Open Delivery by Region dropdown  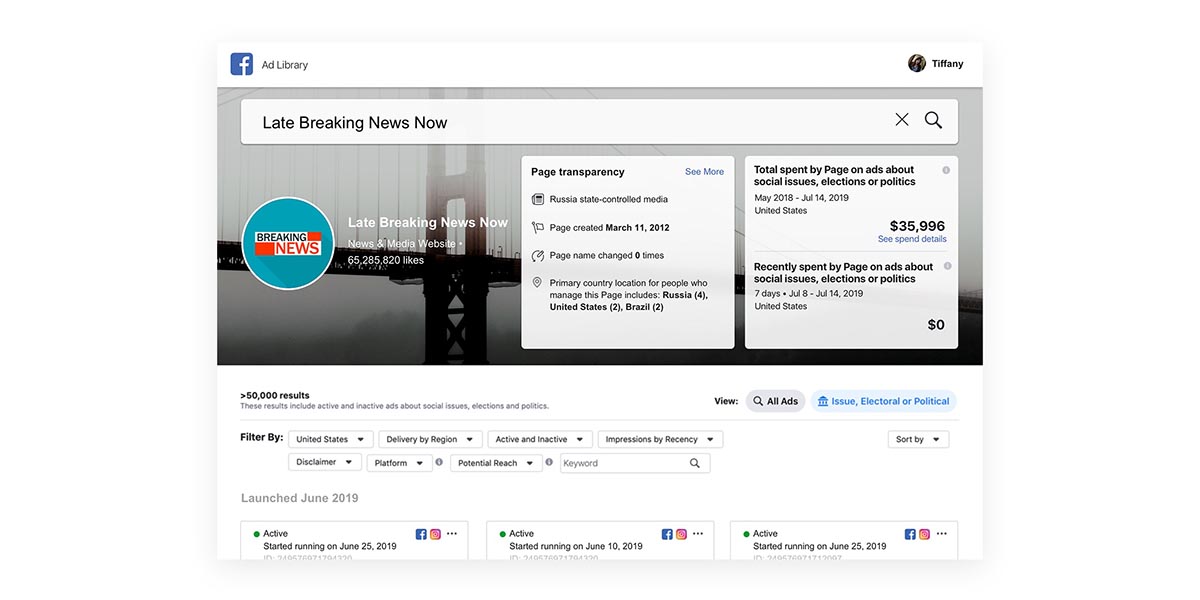point(430,439)
